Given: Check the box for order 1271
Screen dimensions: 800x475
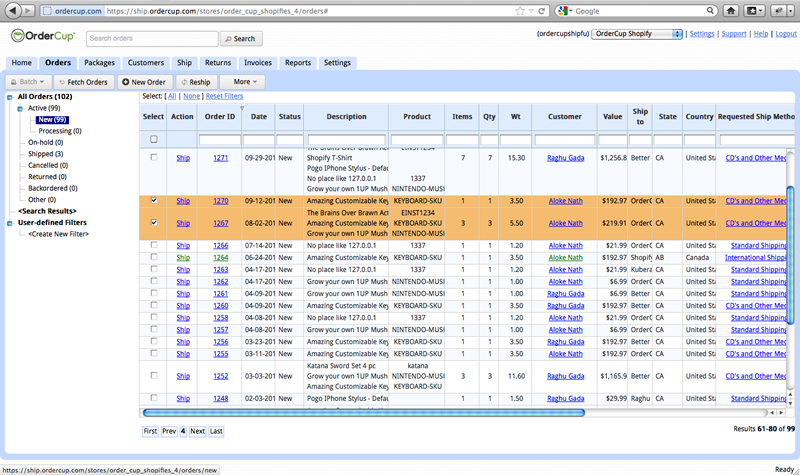Looking at the screenshot, I should pos(154,157).
